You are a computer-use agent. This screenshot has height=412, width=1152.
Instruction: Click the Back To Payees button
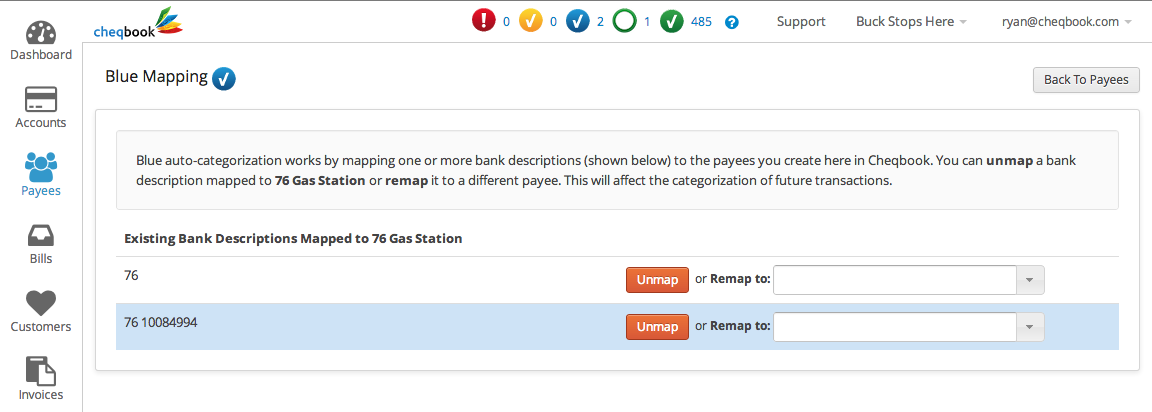click(x=1085, y=80)
